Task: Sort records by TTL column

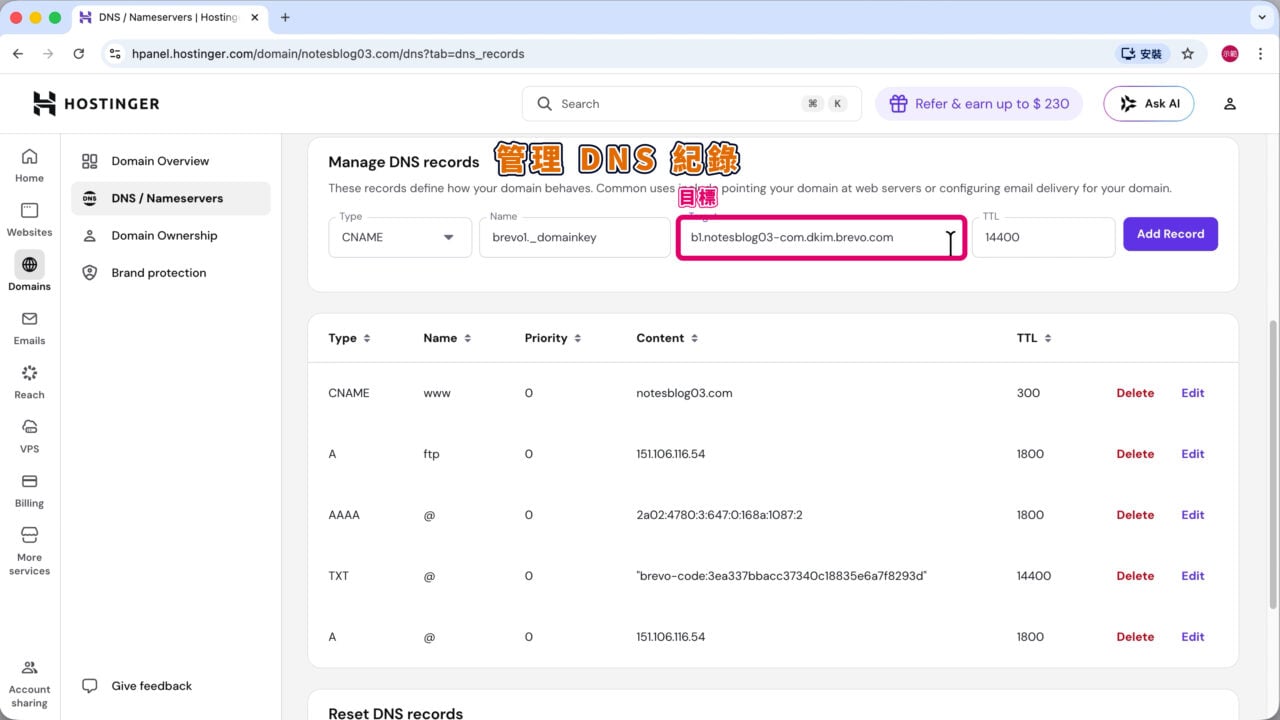Action: (x=1034, y=338)
